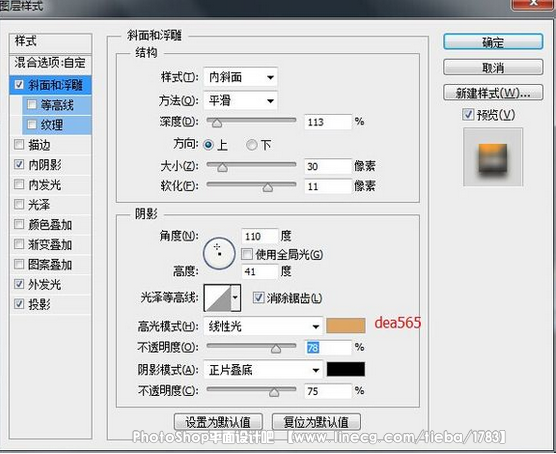Click 设置为默认值 button
The height and width of the screenshot is (454, 556).
218,422
